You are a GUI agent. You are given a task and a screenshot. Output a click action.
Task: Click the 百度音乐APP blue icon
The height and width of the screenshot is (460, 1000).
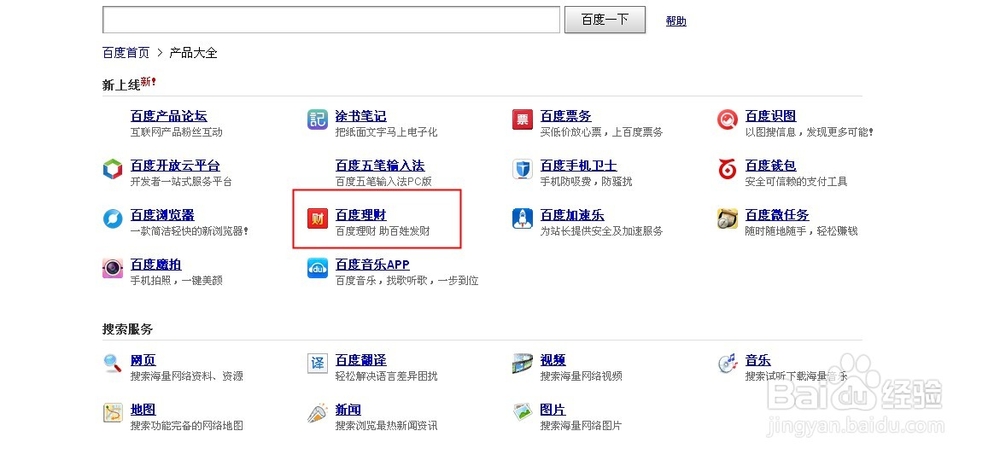pyautogui.click(x=317, y=268)
